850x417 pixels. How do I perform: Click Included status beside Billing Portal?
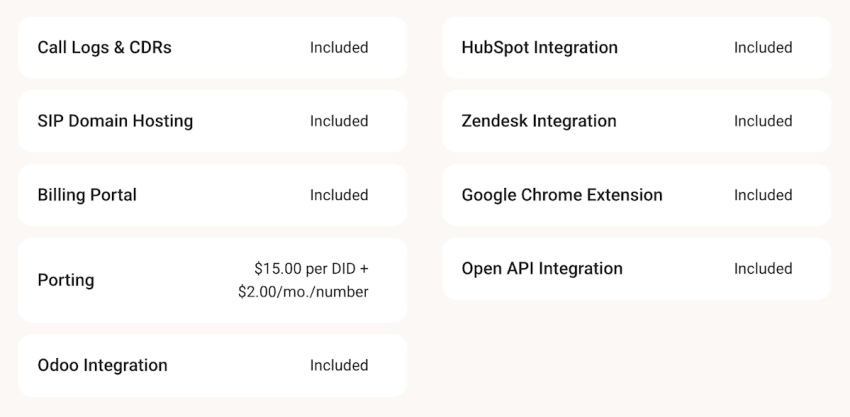339,195
